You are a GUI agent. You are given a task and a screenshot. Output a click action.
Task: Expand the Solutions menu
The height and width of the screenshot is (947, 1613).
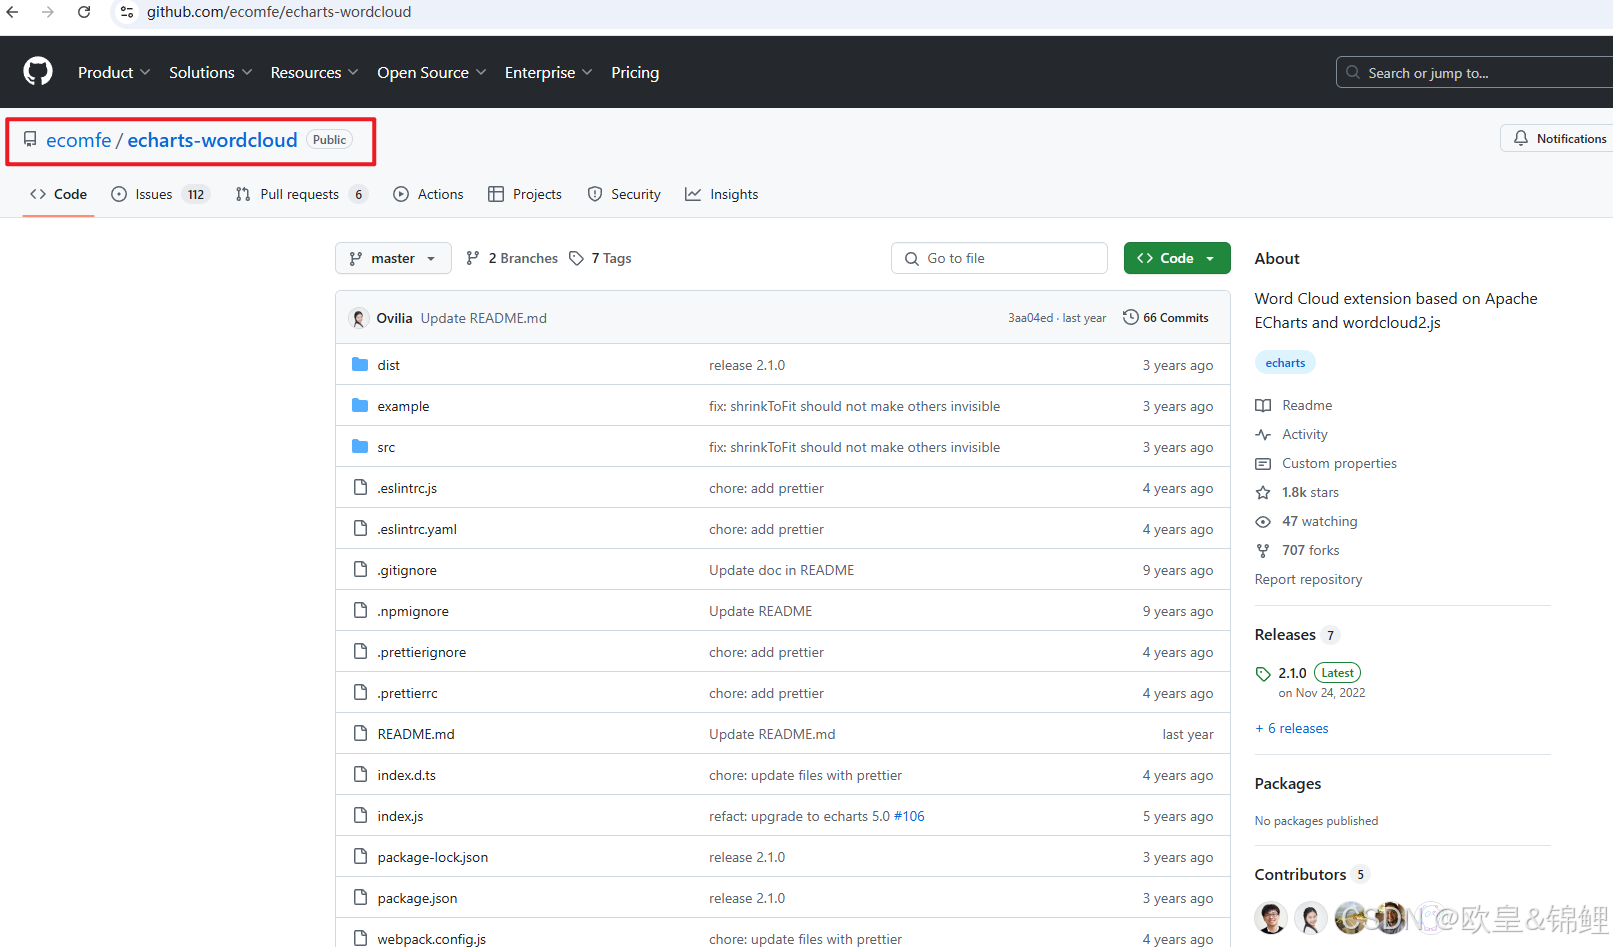coord(210,72)
